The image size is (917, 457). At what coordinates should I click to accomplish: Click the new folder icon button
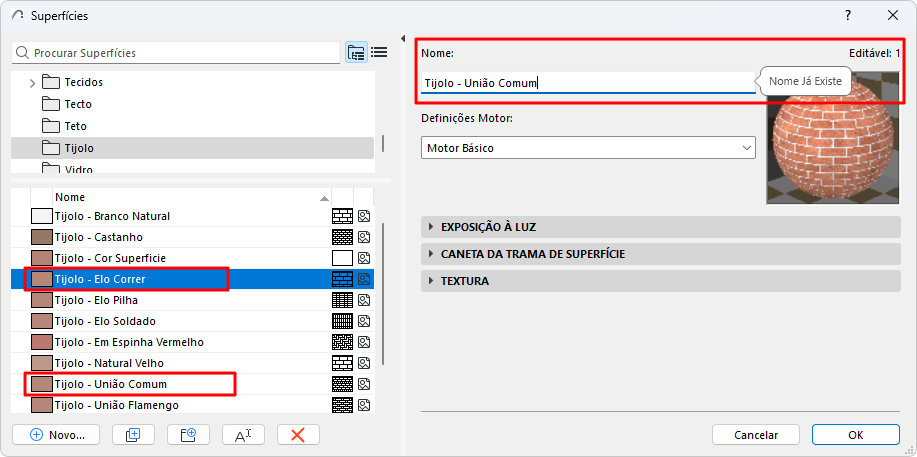tap(181, 435)
